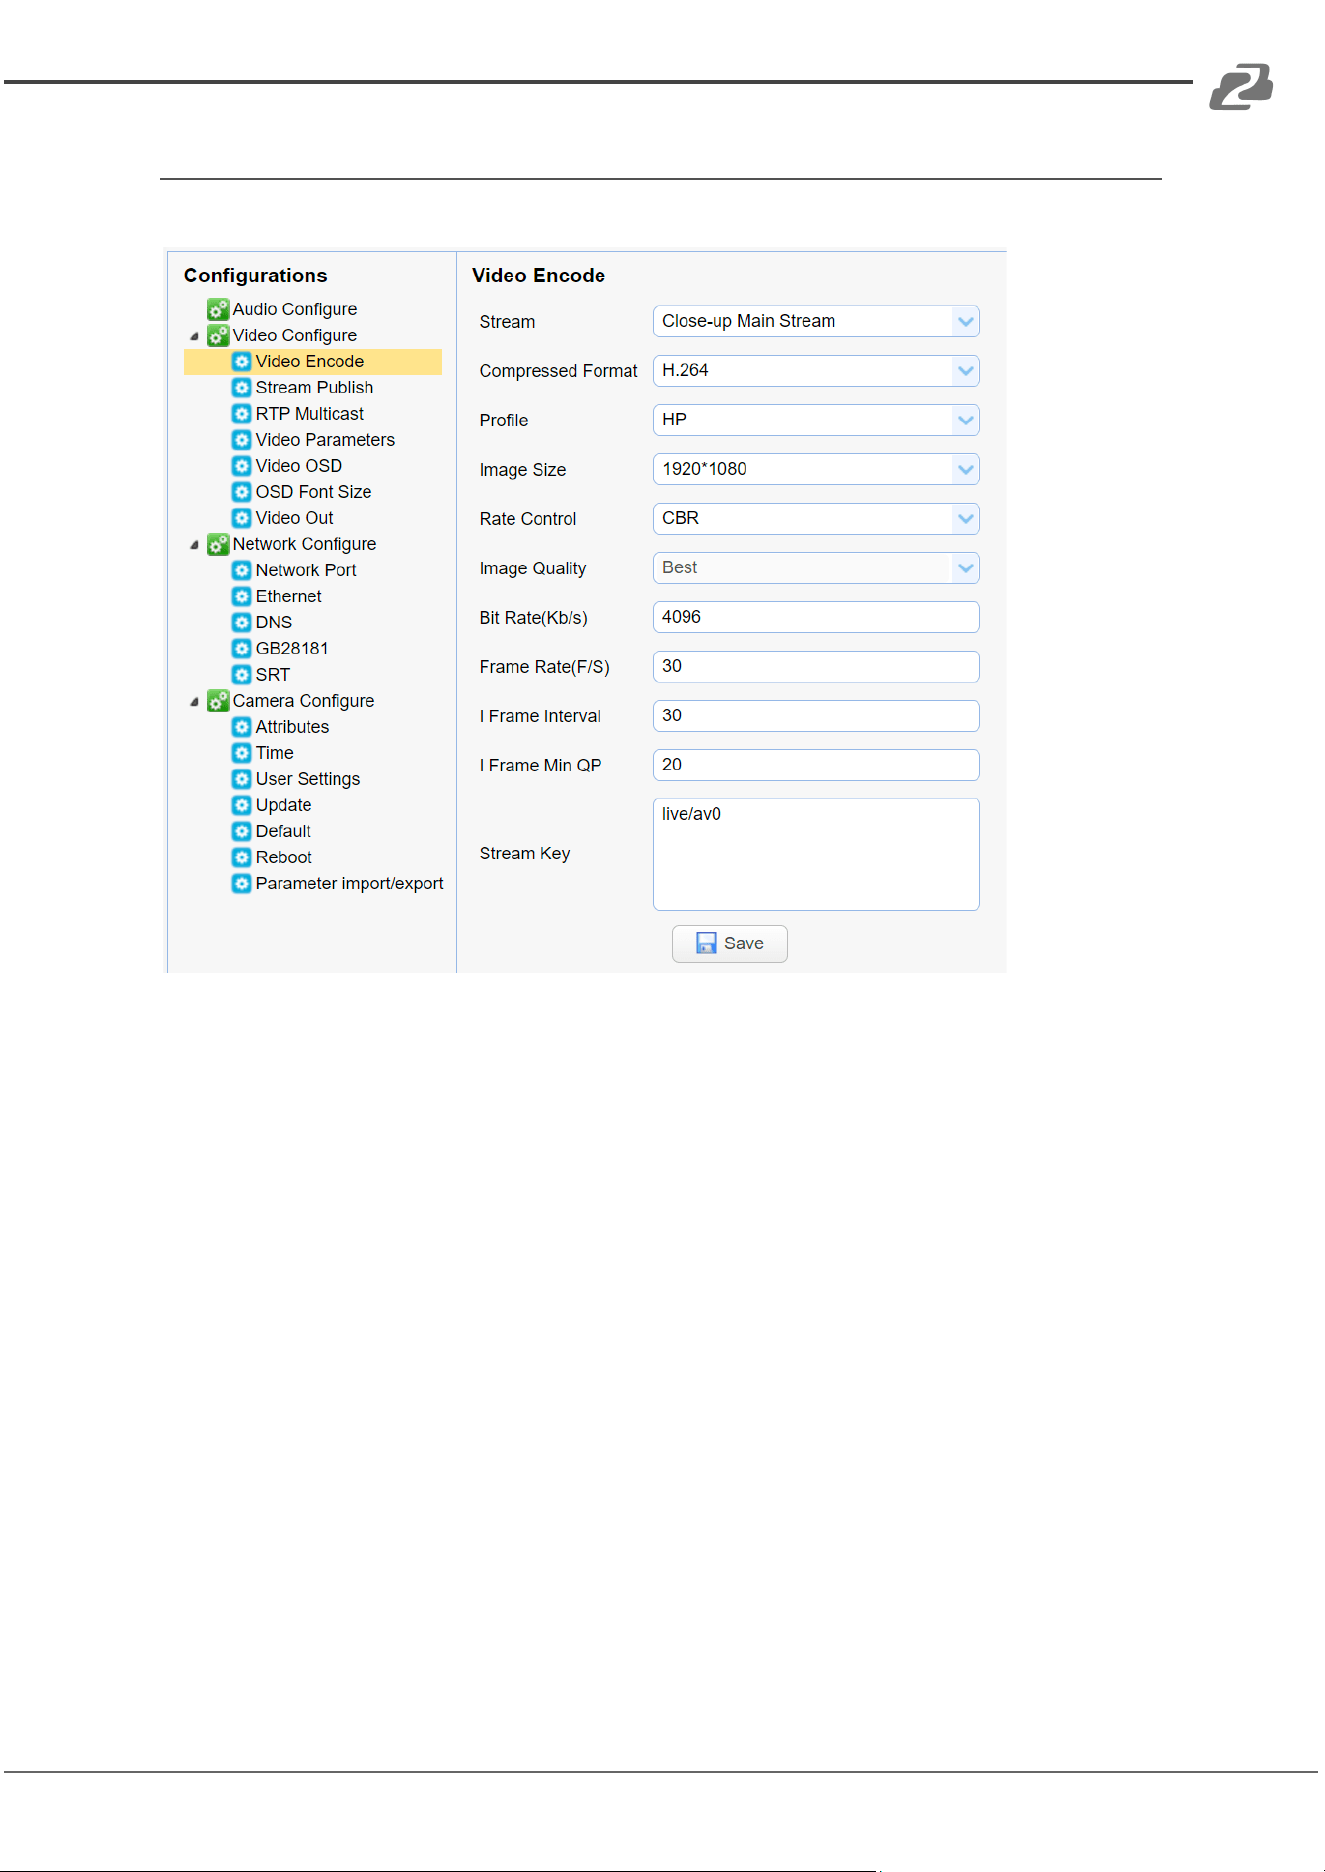Open the camera Attributes page

[292, 727]
